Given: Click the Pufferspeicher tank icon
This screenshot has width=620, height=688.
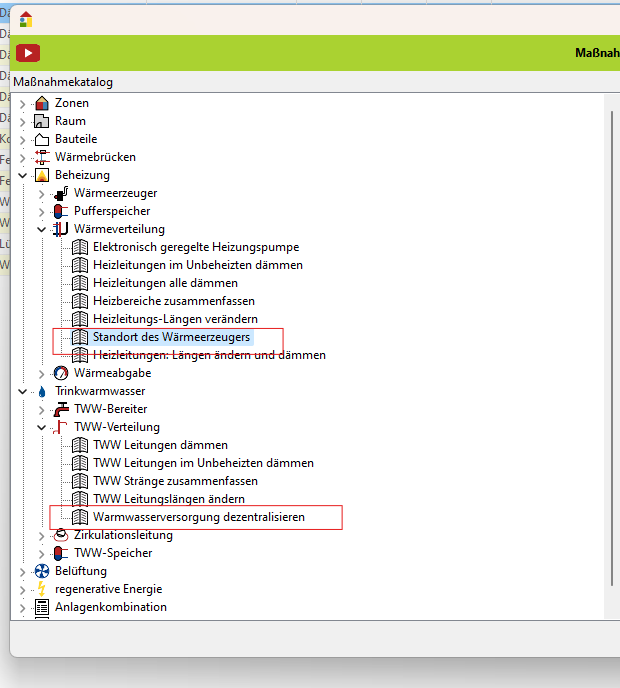Looking at the screenshot, I should (60, 211).
